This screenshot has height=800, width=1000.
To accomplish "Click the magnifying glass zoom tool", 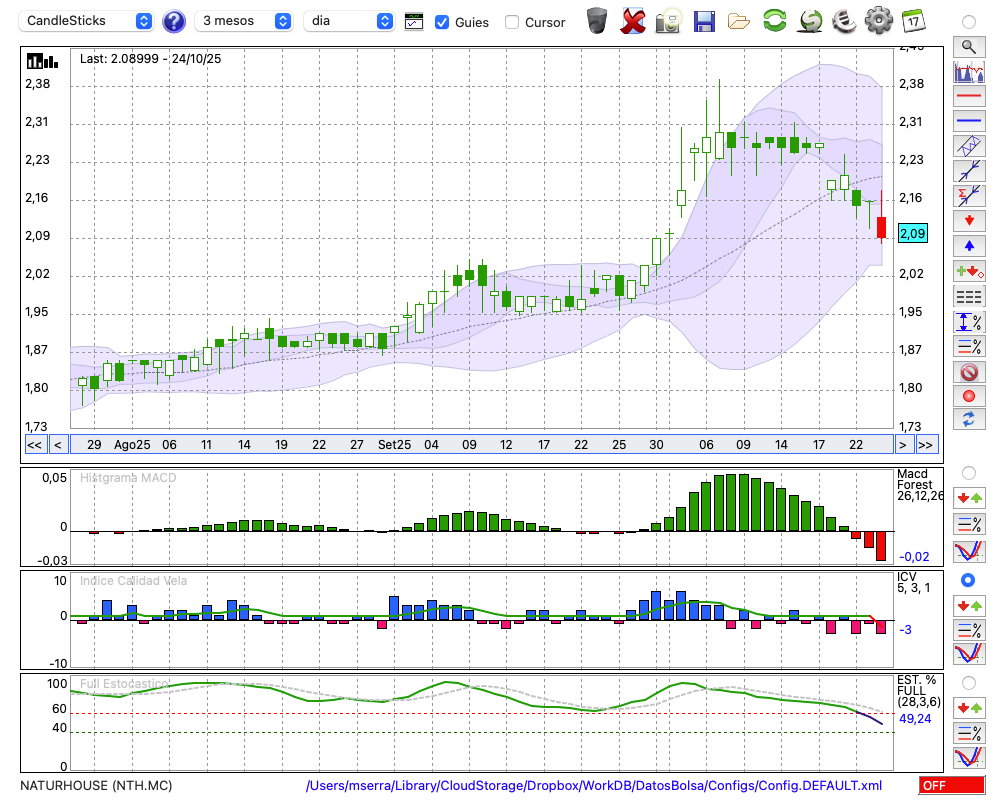I will tap(968, 46).
